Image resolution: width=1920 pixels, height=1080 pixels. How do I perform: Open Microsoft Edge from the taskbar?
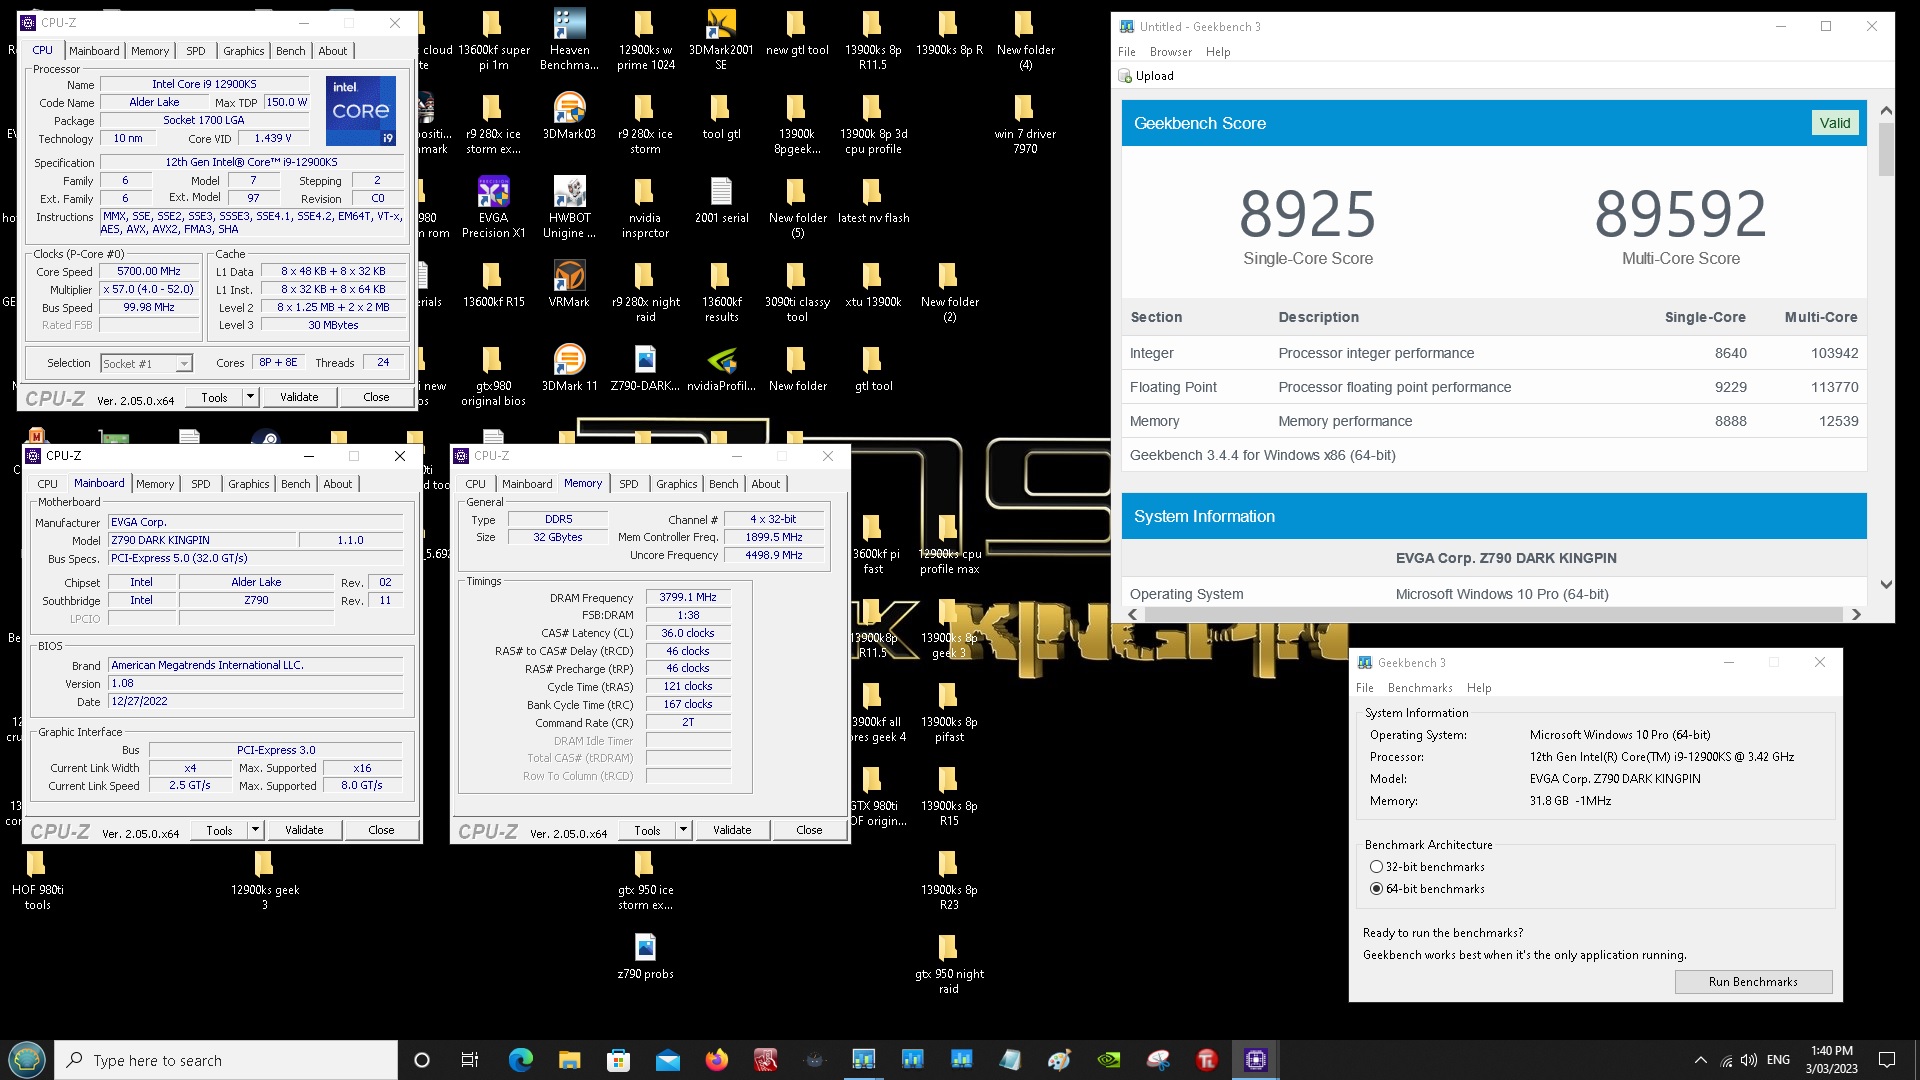coord(520,1060)
